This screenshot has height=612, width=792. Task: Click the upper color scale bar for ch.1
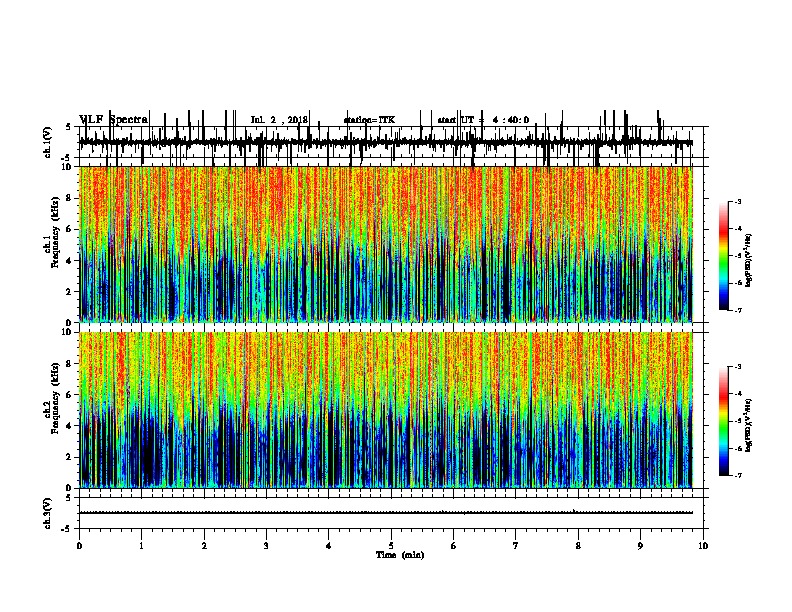coord(724,256)
